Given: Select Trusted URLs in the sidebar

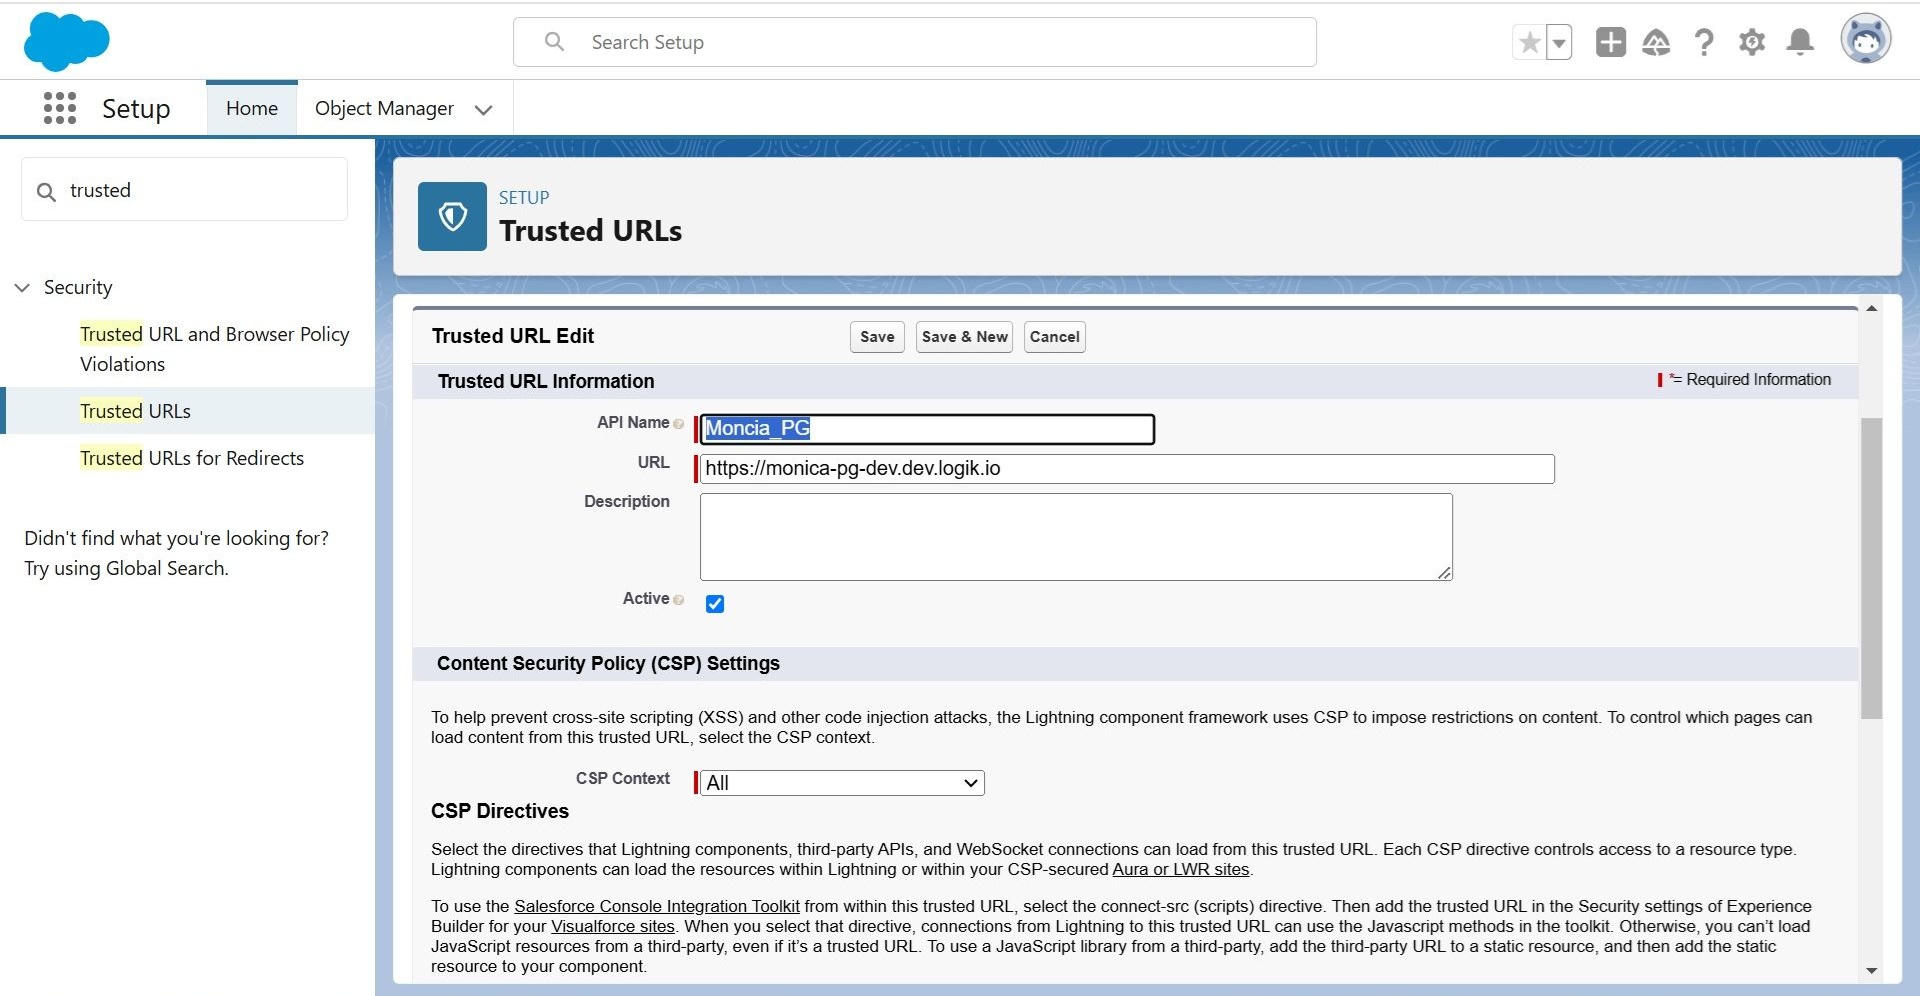Looking at the screenshot, I should 135,411.
